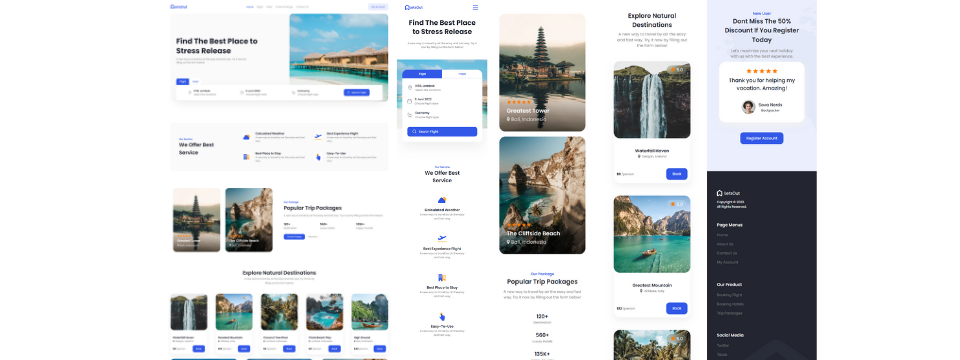Viewport: 960px width, 360px height.
Task: Click the Register Account button
Action: 762,138
